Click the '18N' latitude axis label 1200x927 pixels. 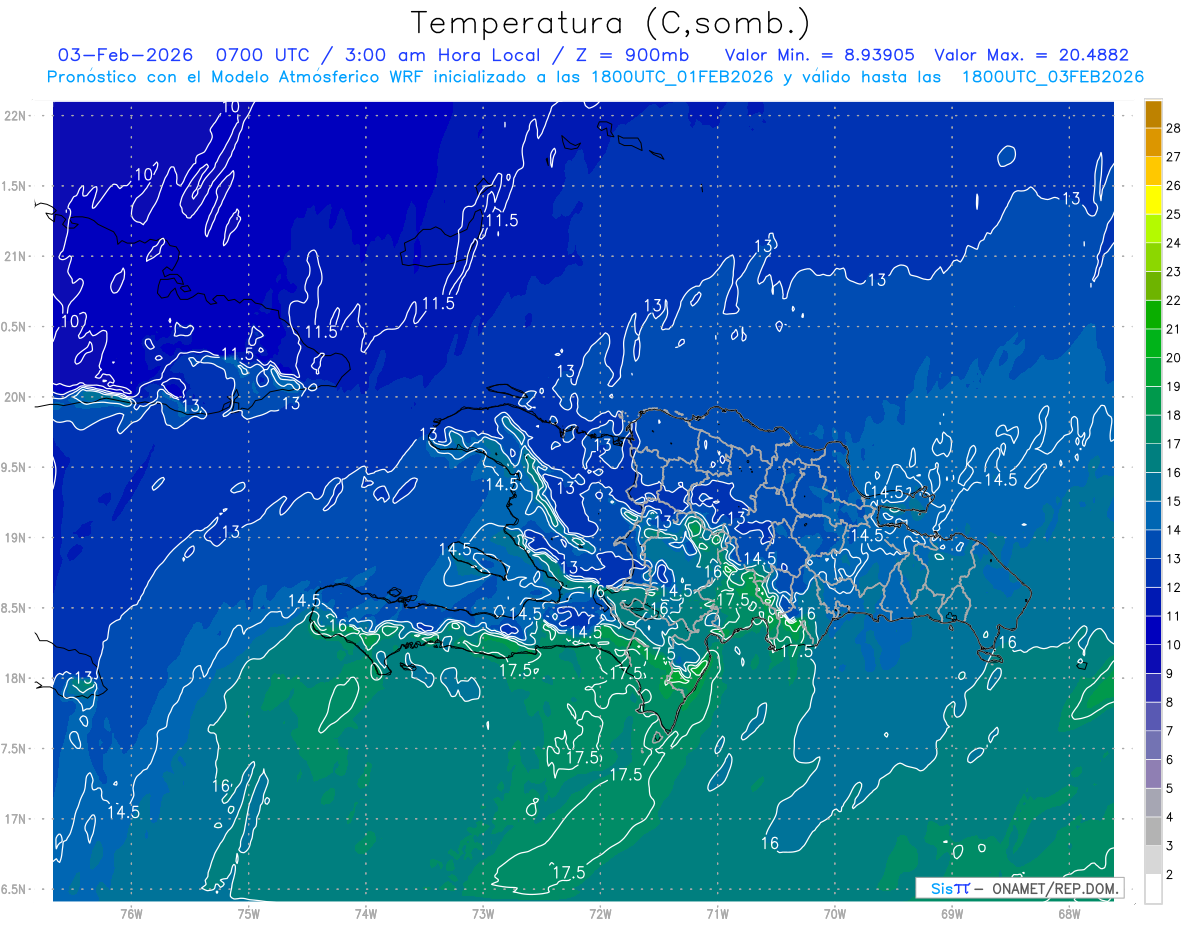(x=17, y=678)
